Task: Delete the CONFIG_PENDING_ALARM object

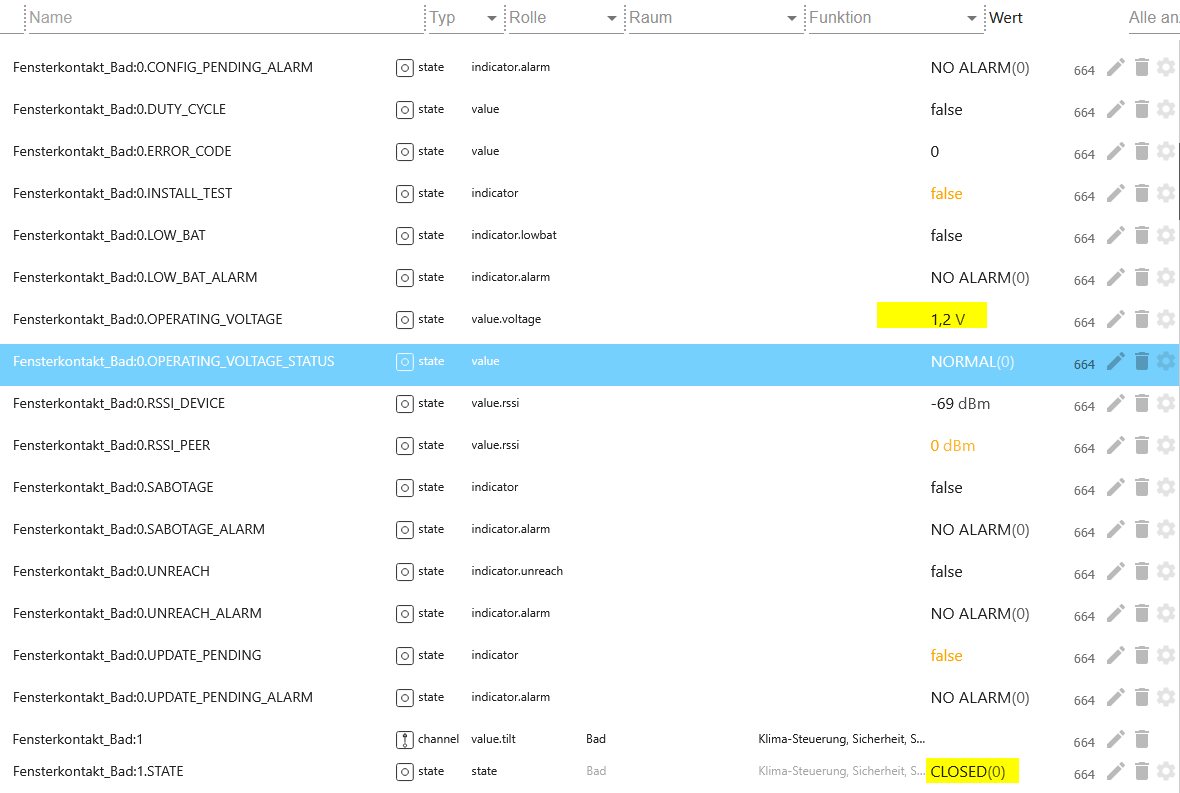Action: (1142, 67)
